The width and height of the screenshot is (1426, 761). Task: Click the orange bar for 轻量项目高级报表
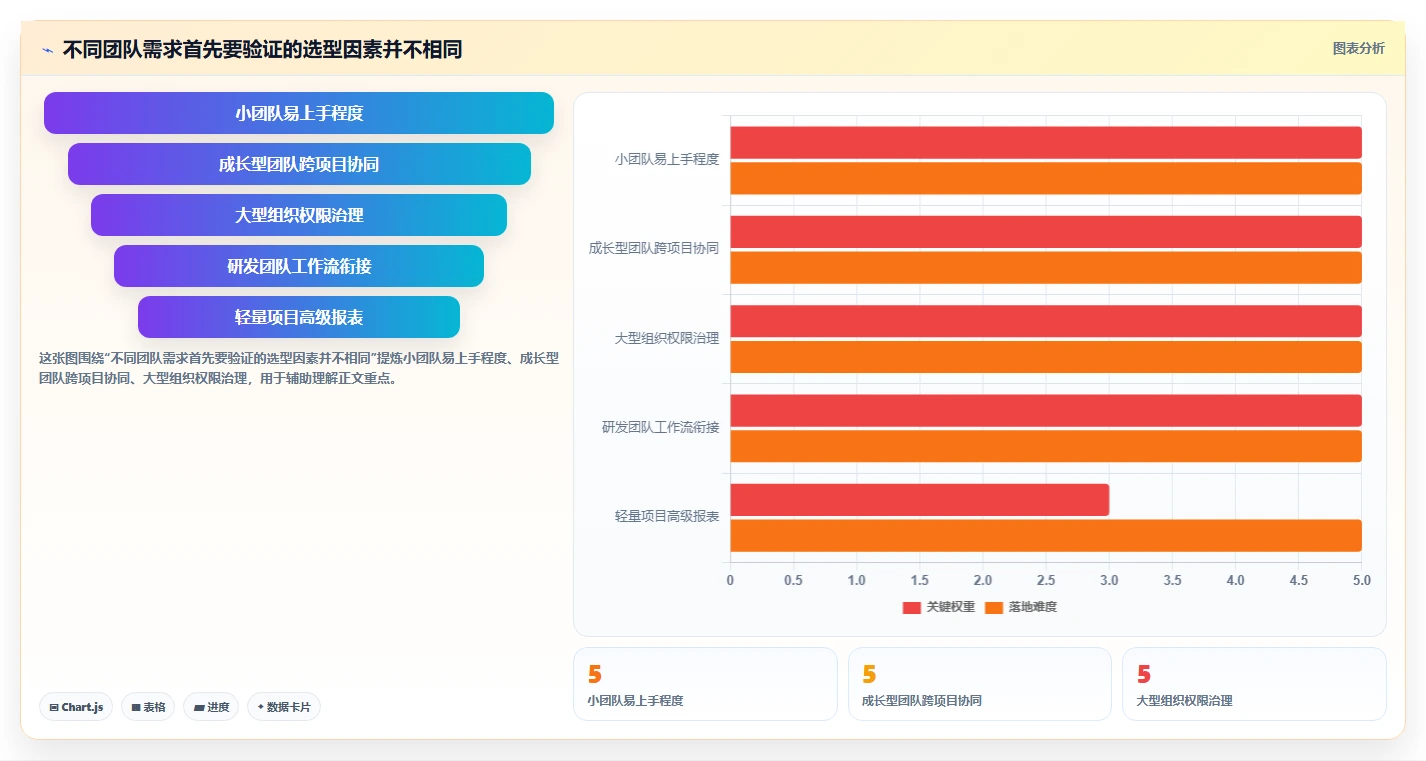point(1046,535)
